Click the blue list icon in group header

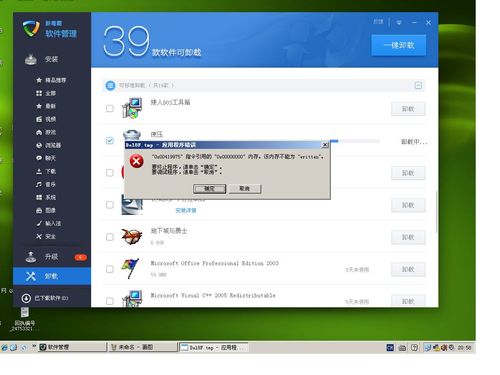(x=110, y=86)
